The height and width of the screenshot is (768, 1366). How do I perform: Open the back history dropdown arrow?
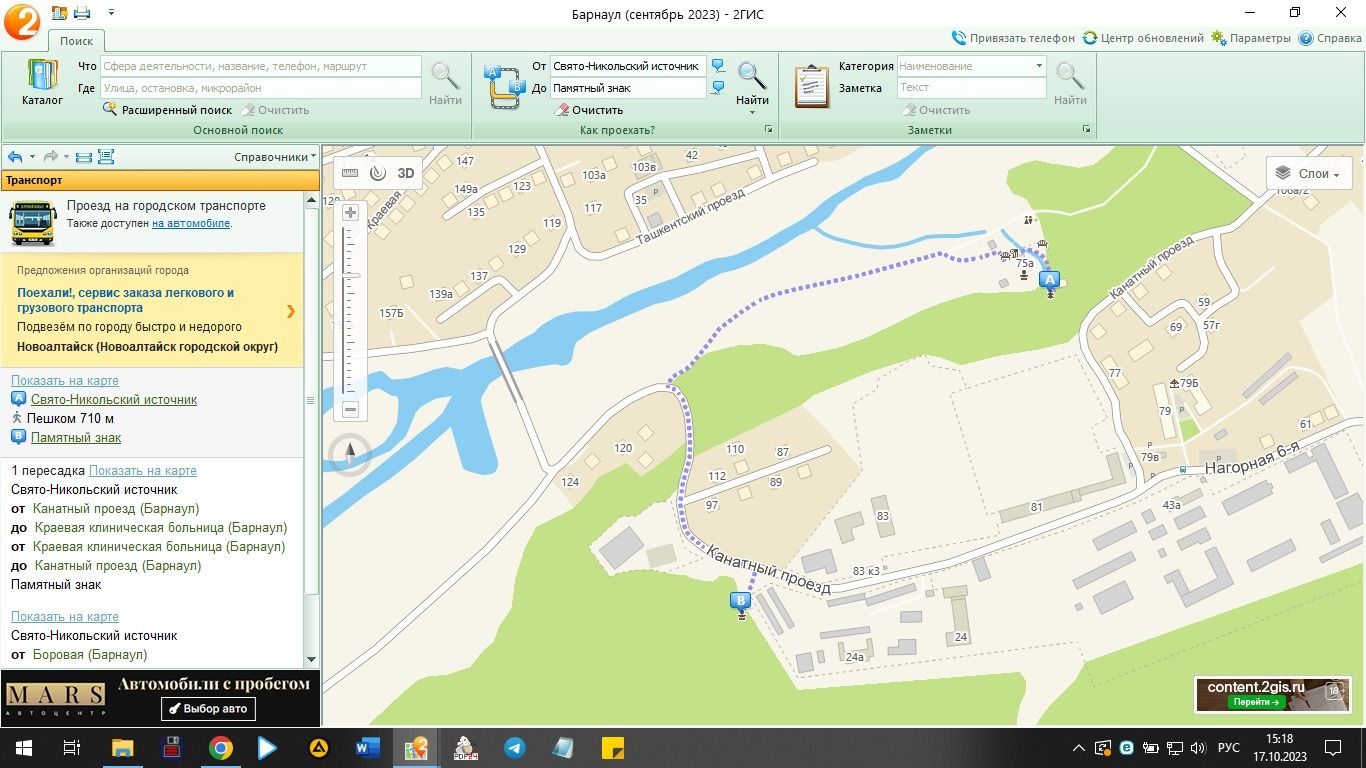click(x=32, y=157)
